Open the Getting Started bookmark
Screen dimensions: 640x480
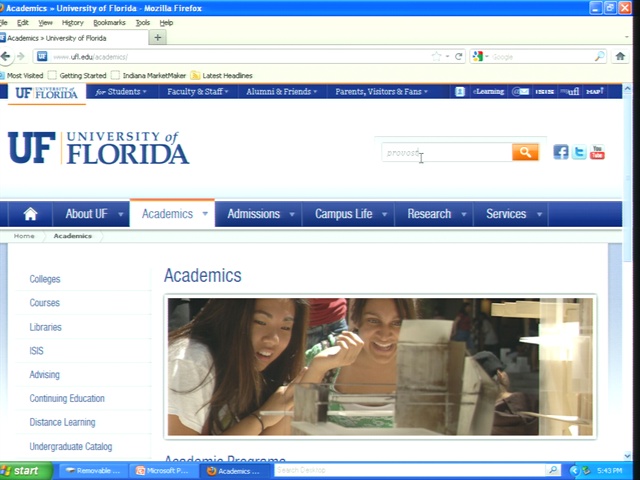click(78, 76)
